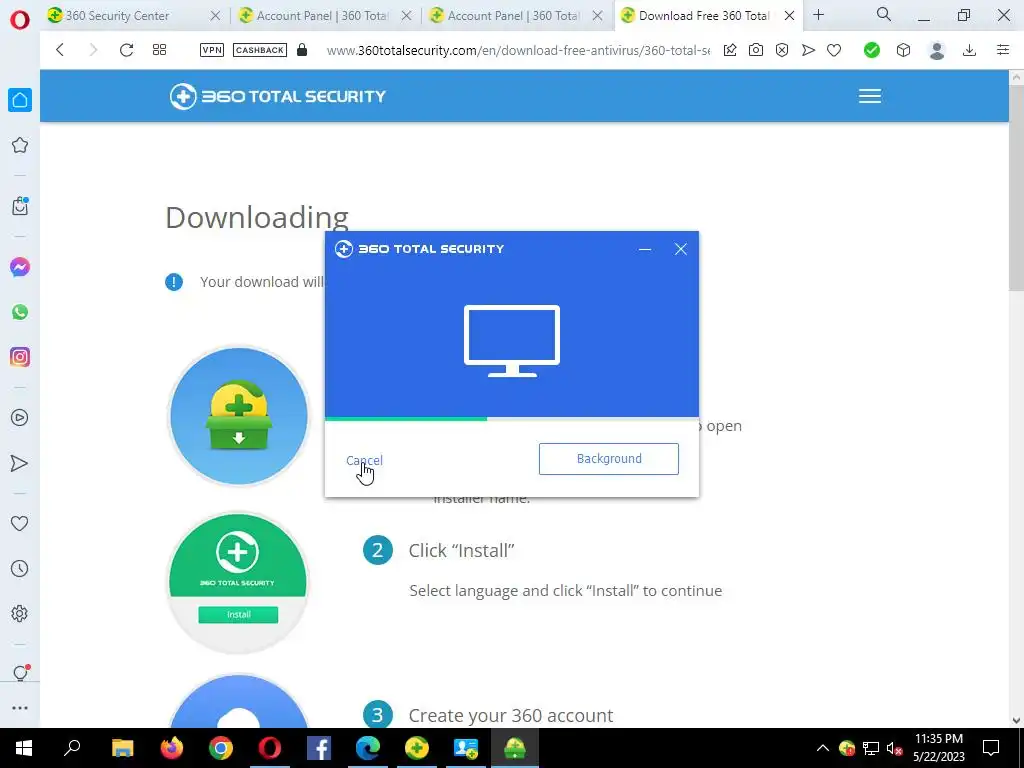Open sidebar heart bookmarks icon
Screen dimensions: 1024x768
pyautogui.click(x=20, y=524)
